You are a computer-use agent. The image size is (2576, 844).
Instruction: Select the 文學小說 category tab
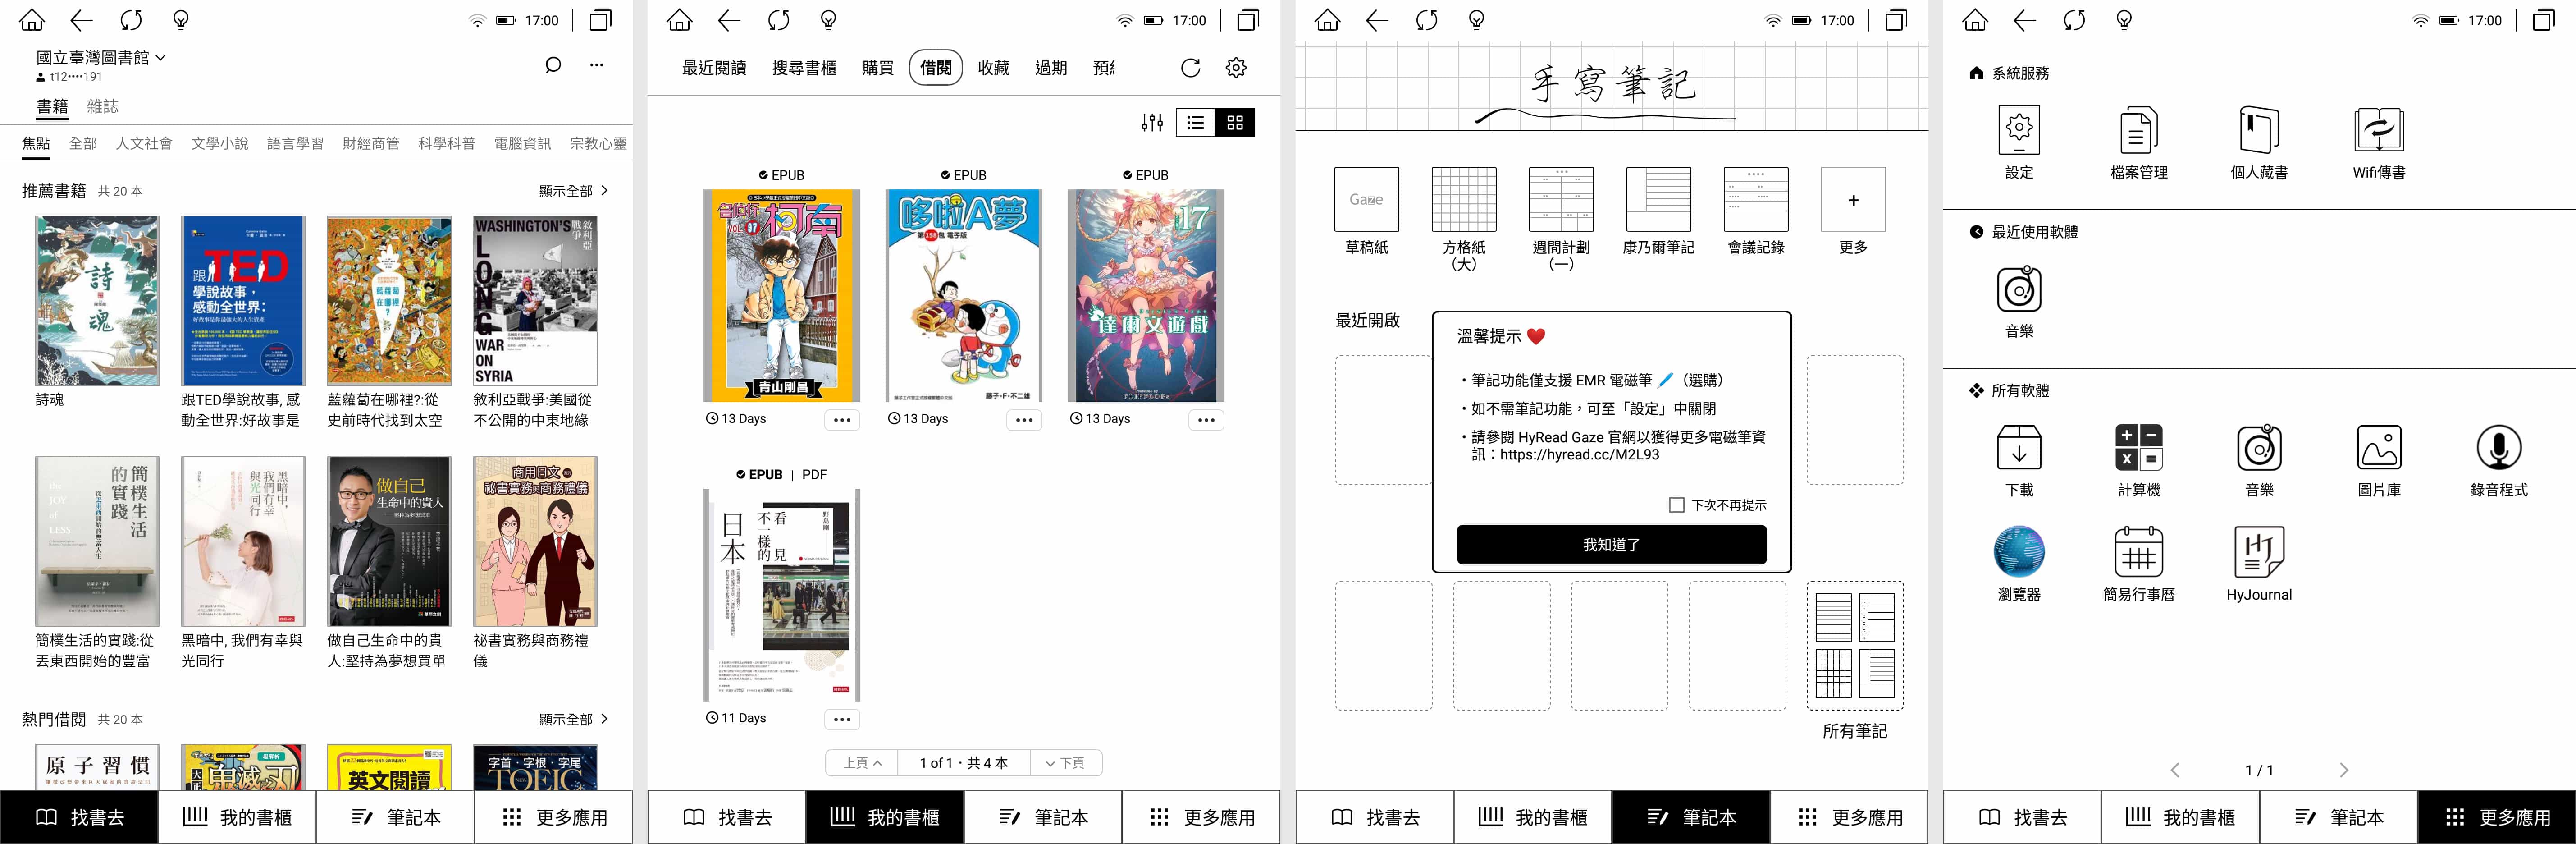pyautogui.click(x=220, y=143)
